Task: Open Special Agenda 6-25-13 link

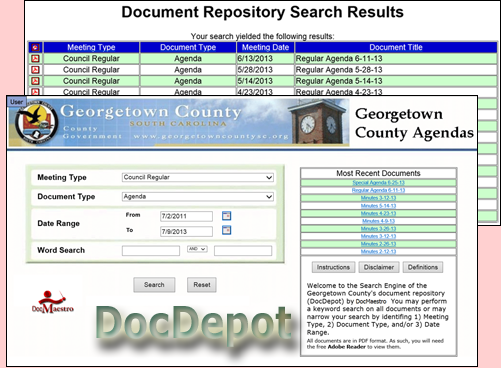Action: tap(378, 183)
